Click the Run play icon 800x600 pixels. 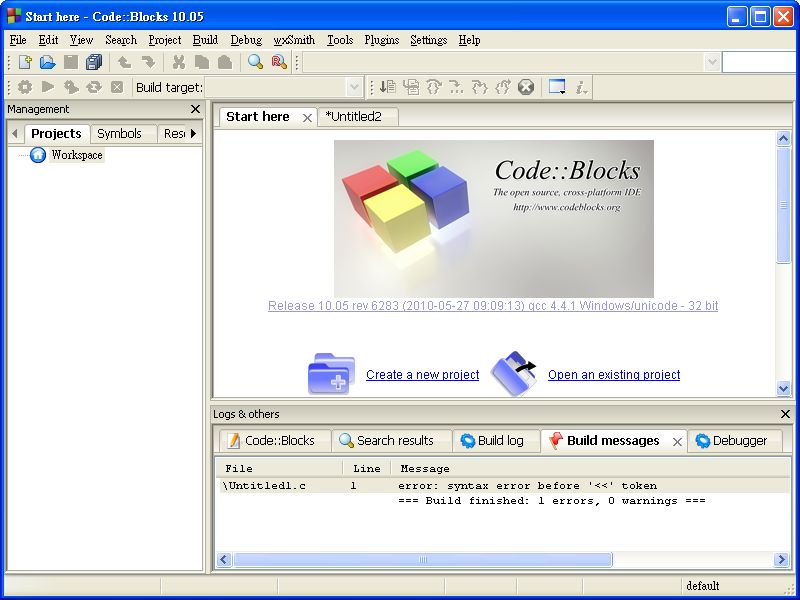tap(48, 87)
